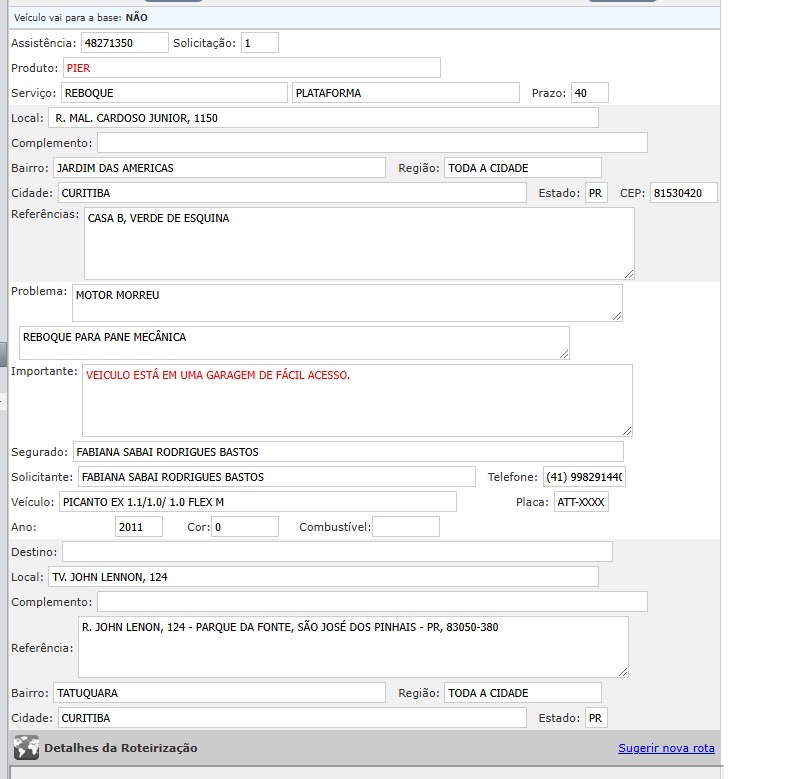Click the globe icon beside Detalhes da Roteirização
This screenshot has height=779, width=803.
(x=26, y=747)
